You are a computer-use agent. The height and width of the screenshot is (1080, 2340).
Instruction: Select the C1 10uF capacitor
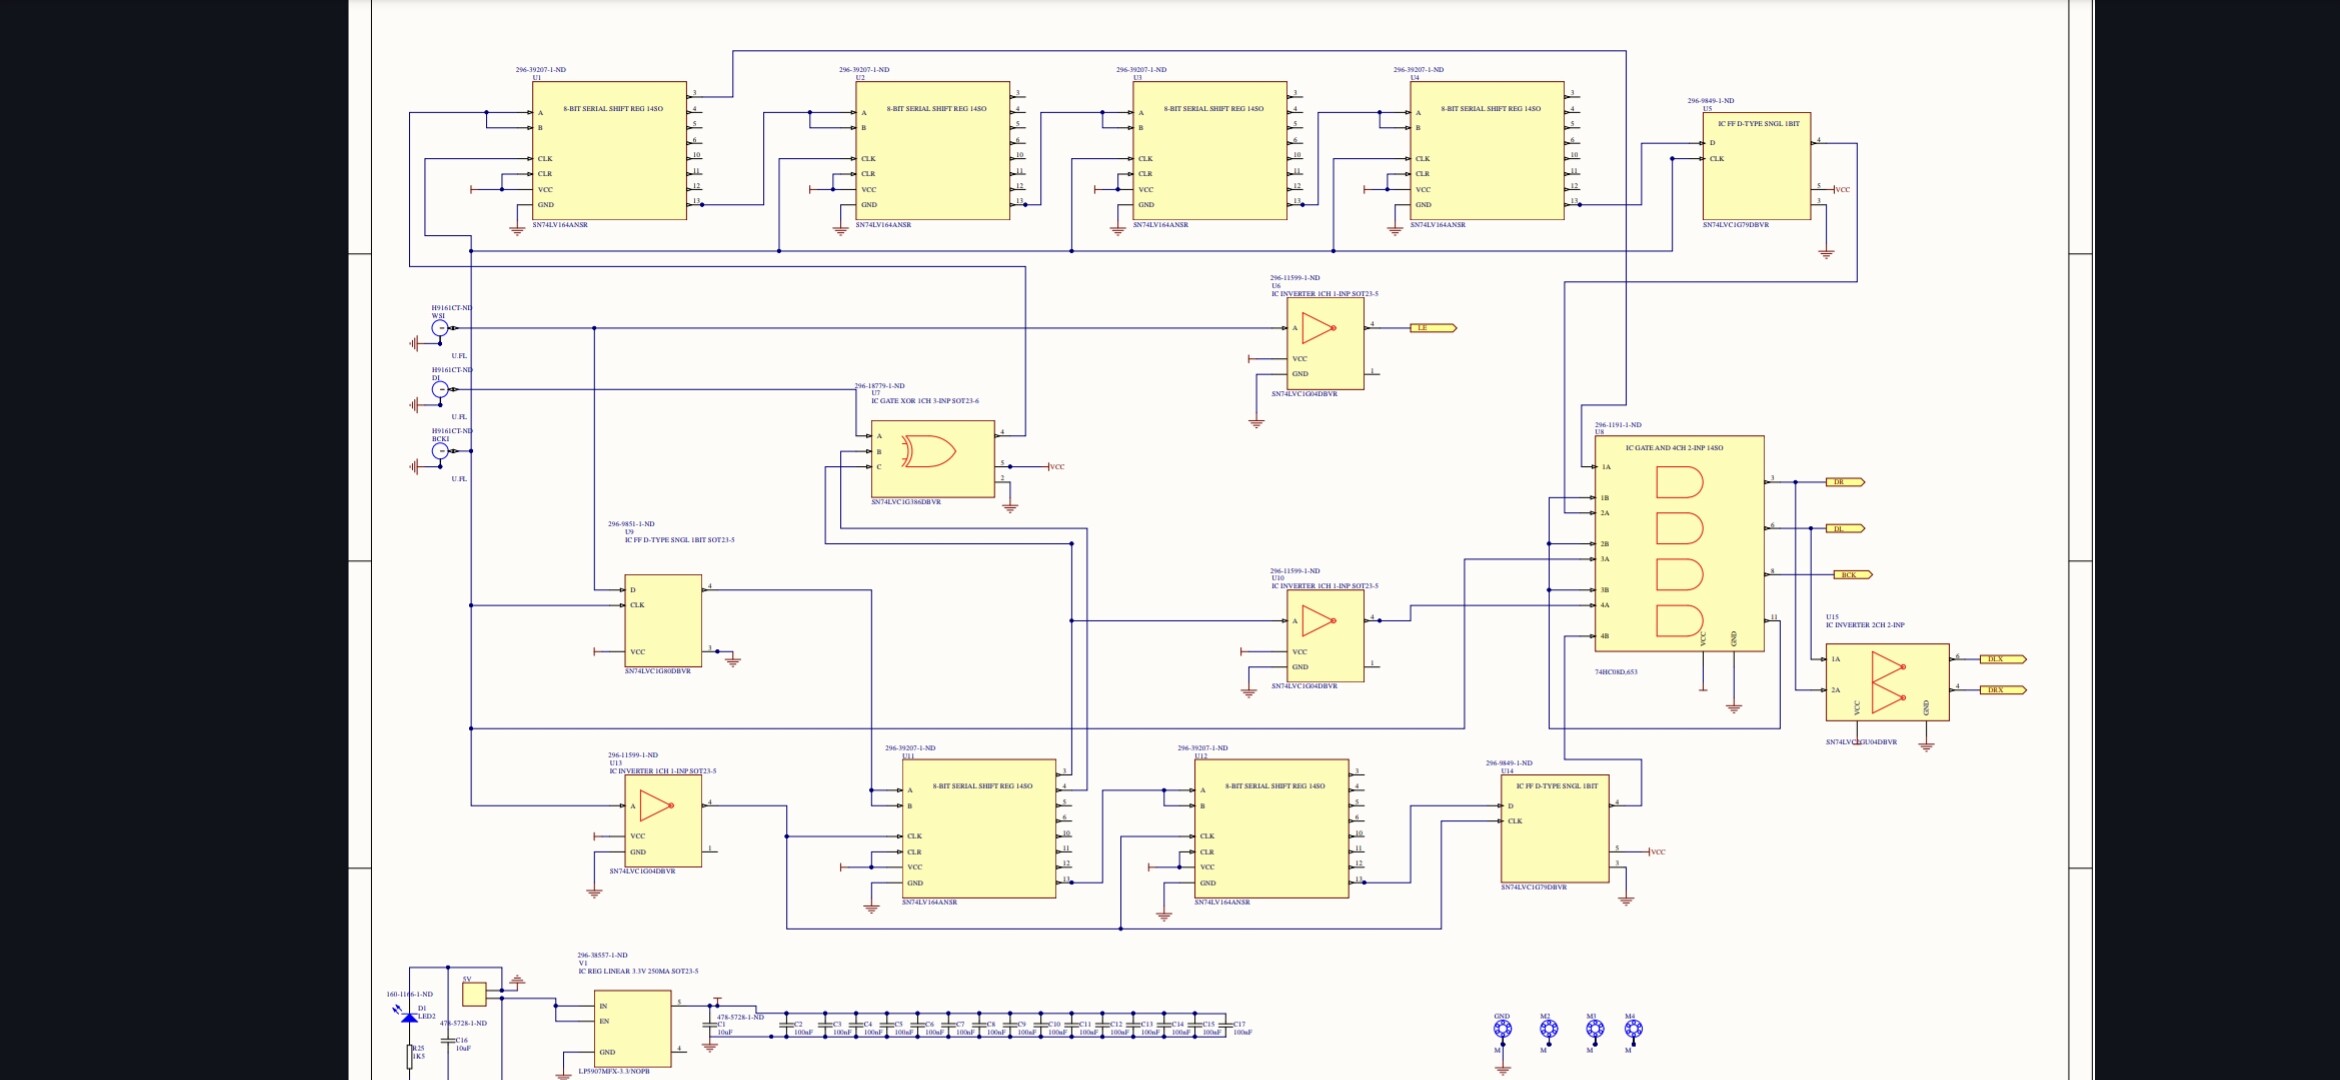click(710, 1026)
